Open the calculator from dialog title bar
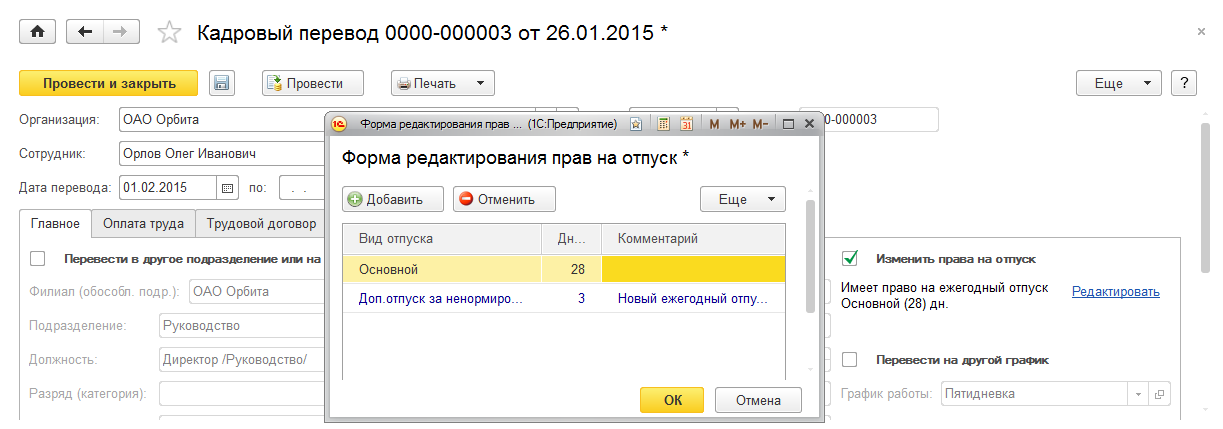 point(663,124)
